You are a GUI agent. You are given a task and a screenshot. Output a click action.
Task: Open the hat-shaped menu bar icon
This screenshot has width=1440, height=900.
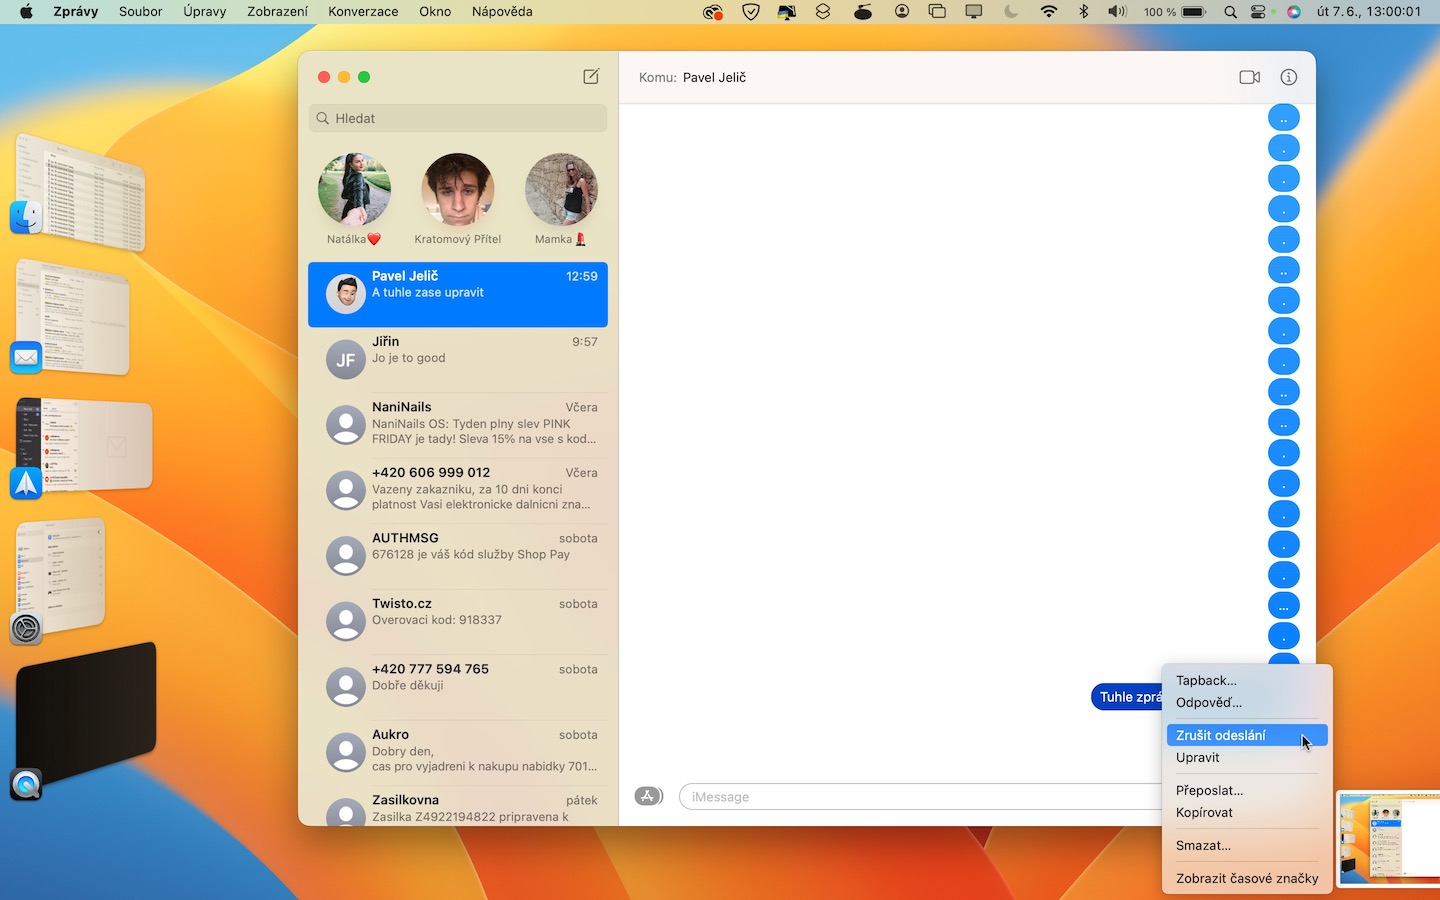[862, 12]
